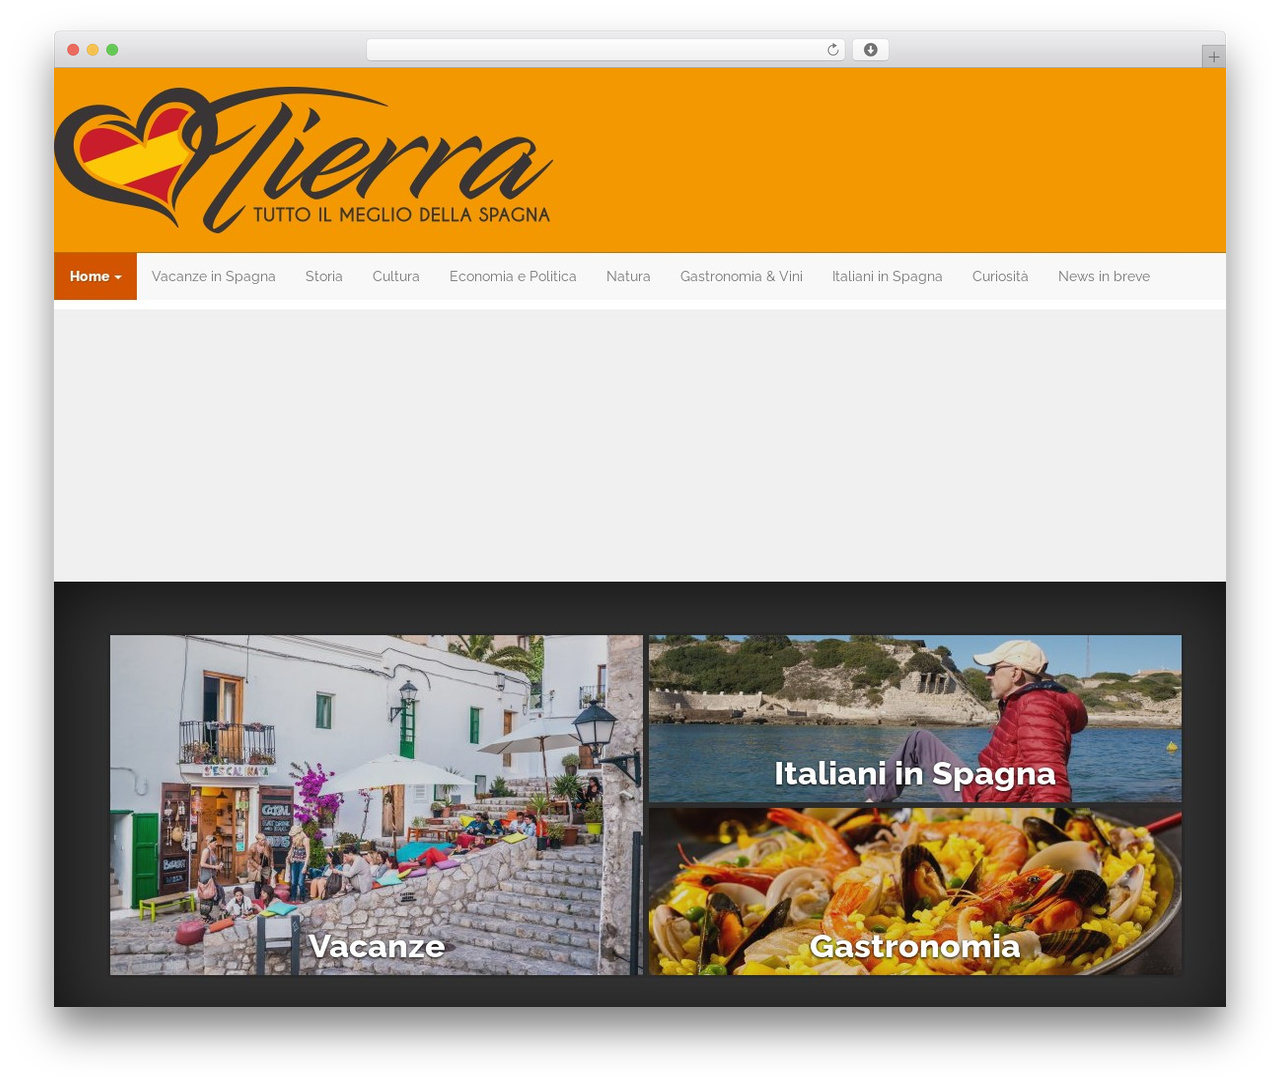Close the browser window with red button
The width and height of the screenshot is (1280, 1084).
pos(73,50)
